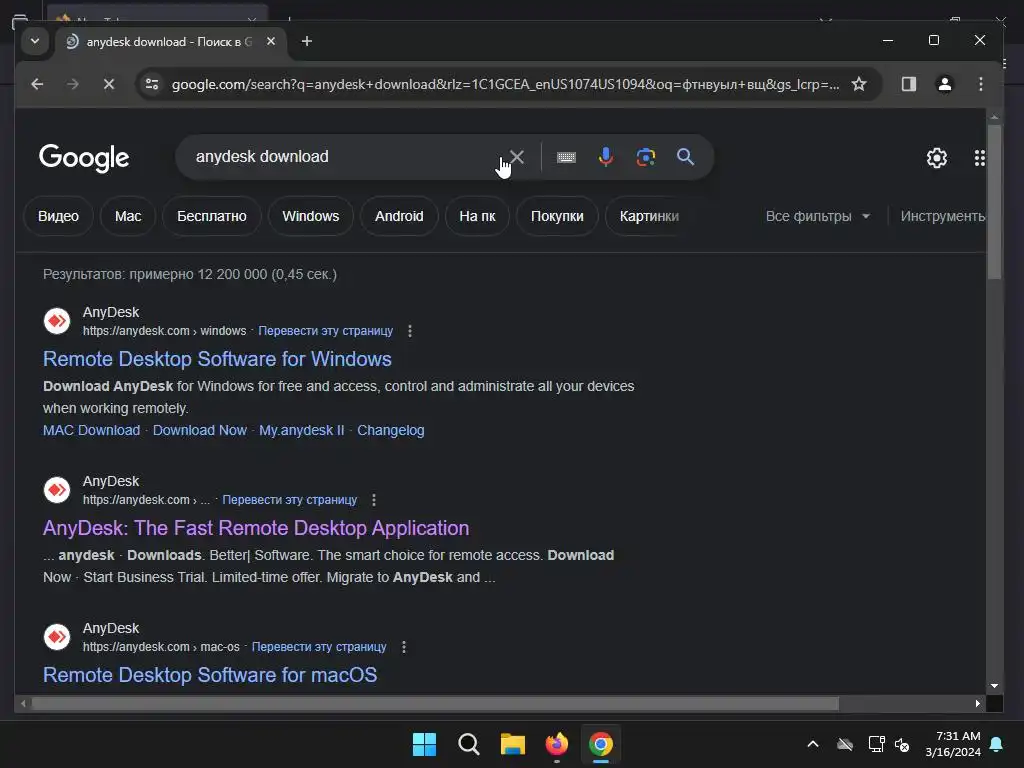The height and width of the screenshot is (768, 1024).
Task: Open the Changelog sitelink
Action: point(391,430)
